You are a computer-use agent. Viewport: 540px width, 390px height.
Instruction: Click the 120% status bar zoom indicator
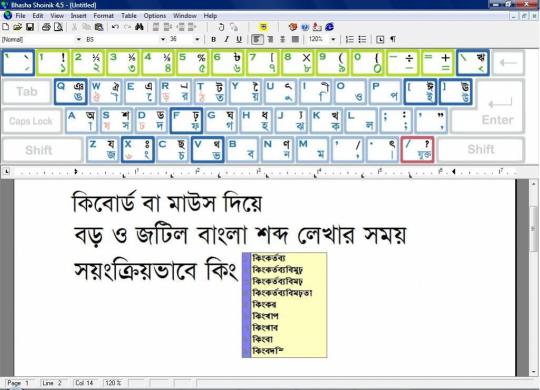click(113, 383)
